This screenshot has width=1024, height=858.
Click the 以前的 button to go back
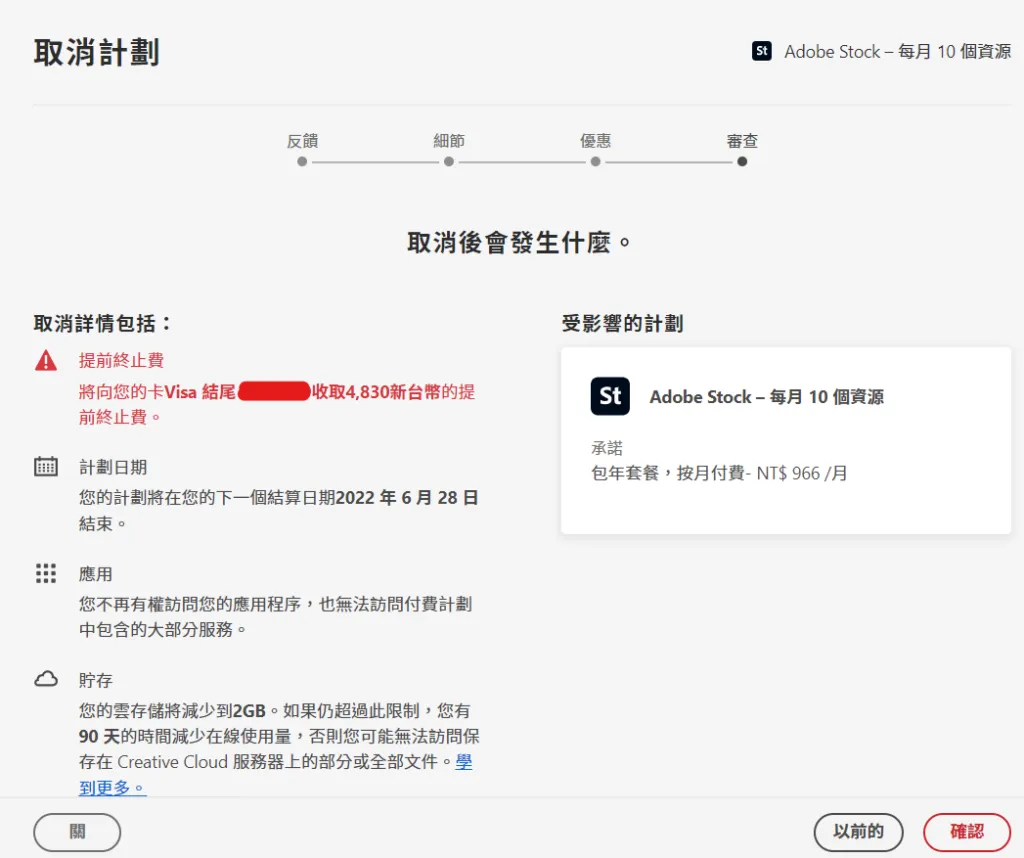[x=858, y=831]
